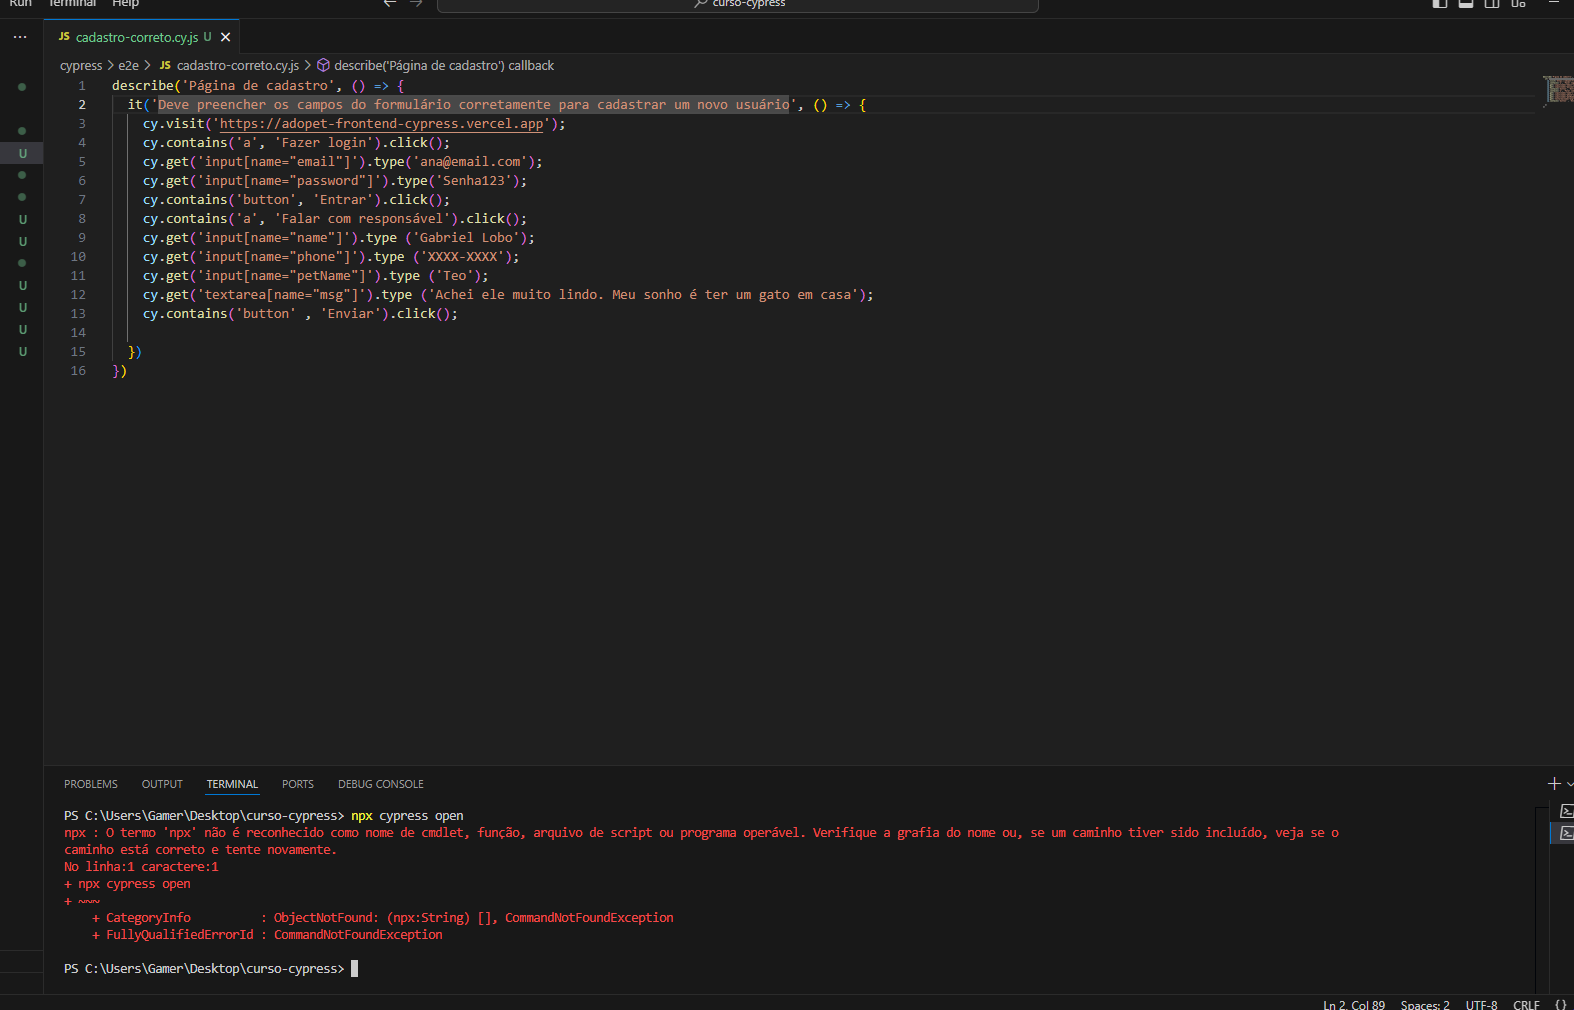This screenshot has width=1574, height=1010.
Task: Click the language mode braces icon
Action: pos(1561,1005)
